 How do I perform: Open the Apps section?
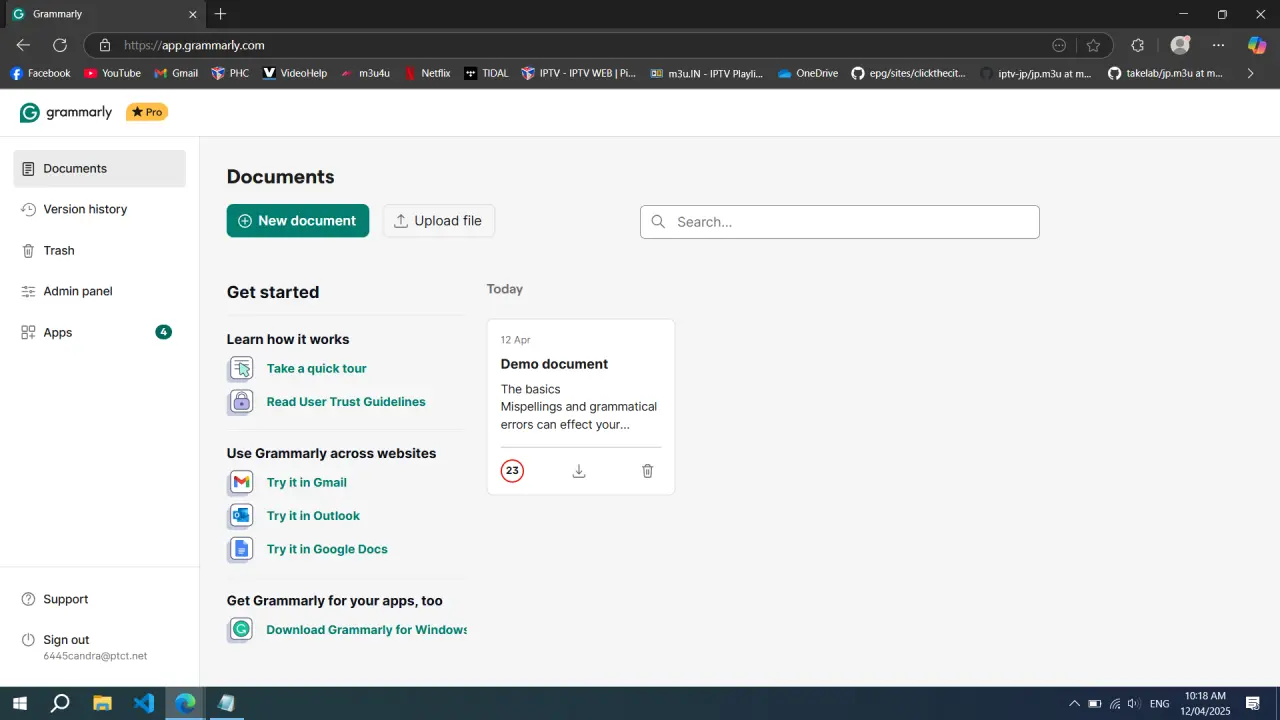99,333
